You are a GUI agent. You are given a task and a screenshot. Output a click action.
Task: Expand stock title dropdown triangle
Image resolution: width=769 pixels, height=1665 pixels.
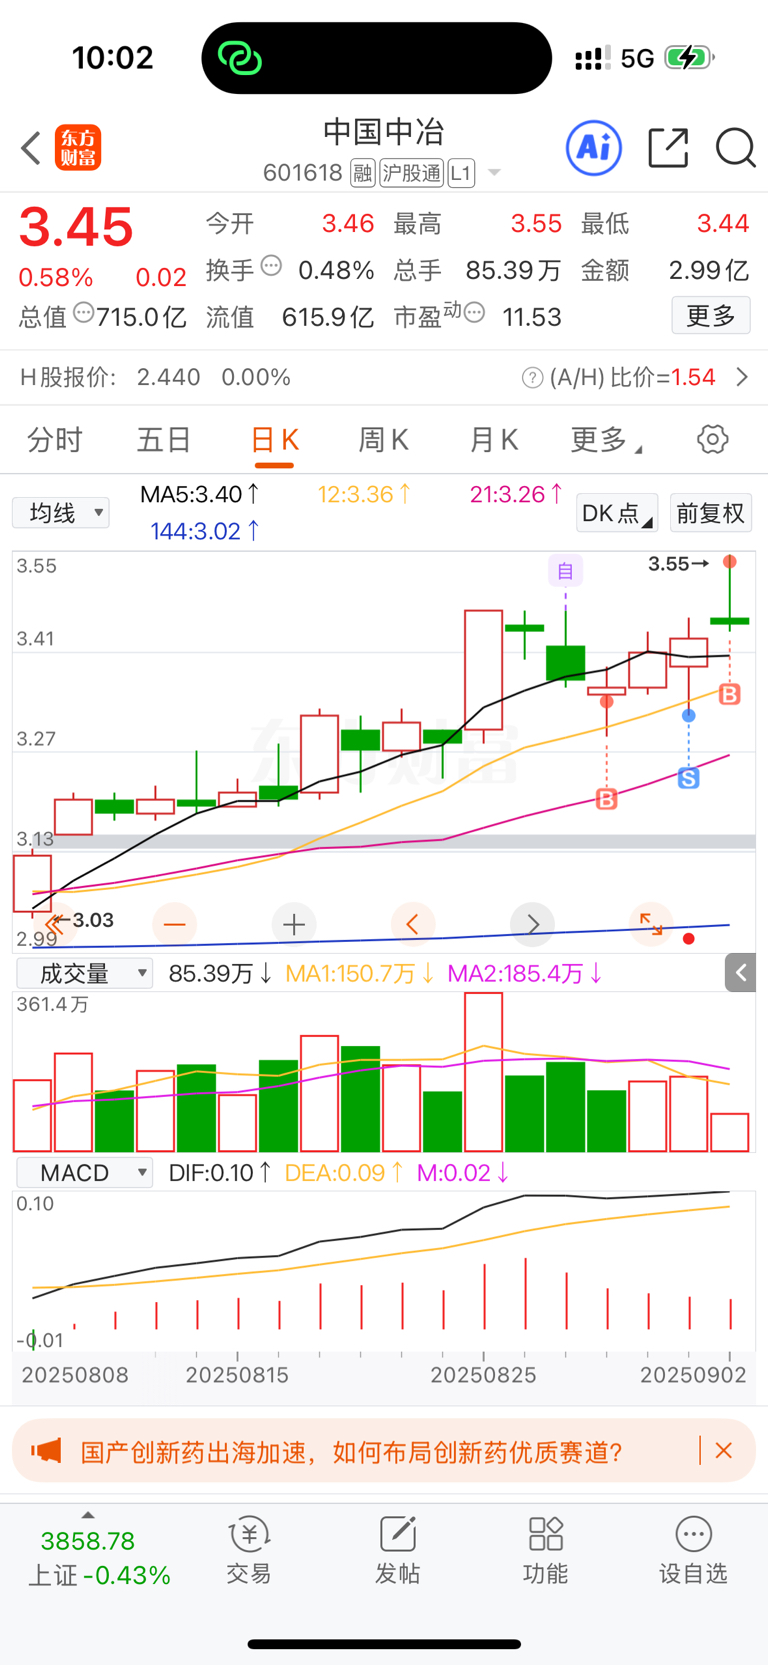[494, 173]
